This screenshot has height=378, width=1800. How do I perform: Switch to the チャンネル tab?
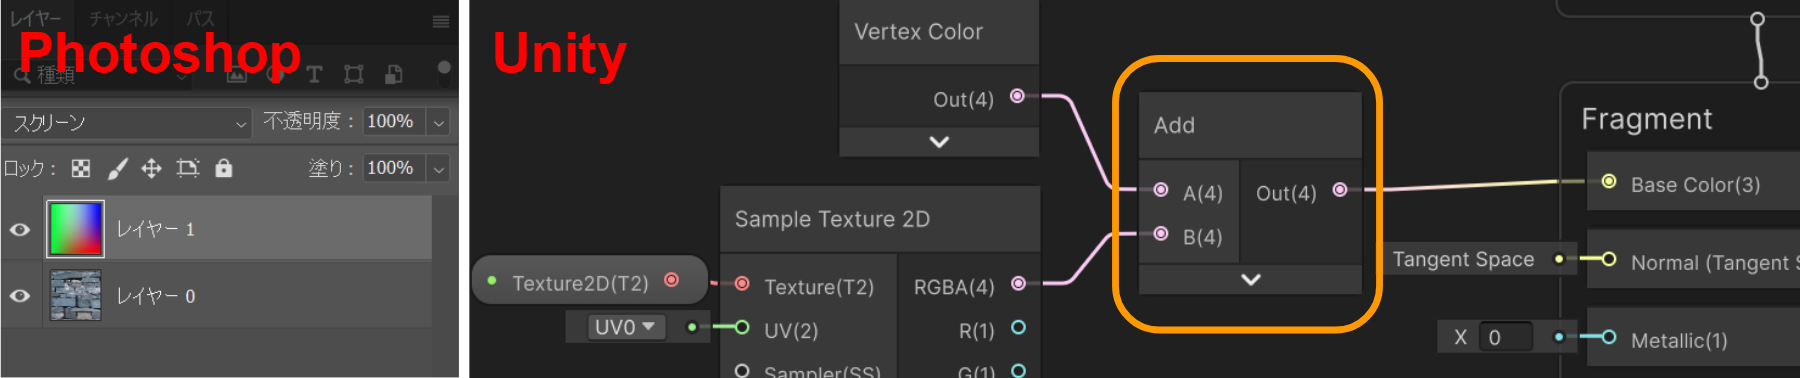click(123, 19)
